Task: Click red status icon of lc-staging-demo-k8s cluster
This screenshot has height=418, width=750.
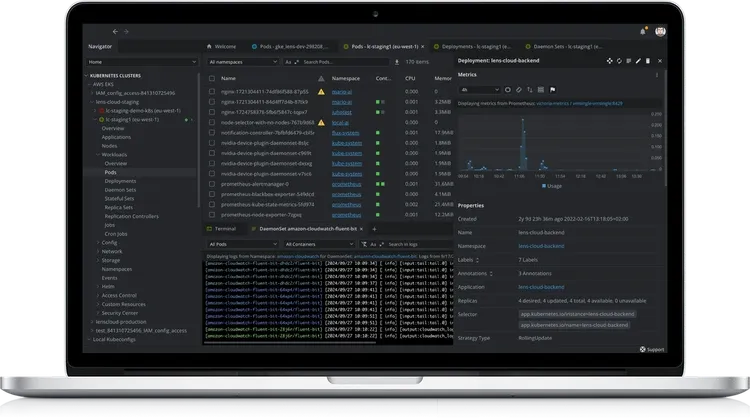Action: (x=101, y=110)
